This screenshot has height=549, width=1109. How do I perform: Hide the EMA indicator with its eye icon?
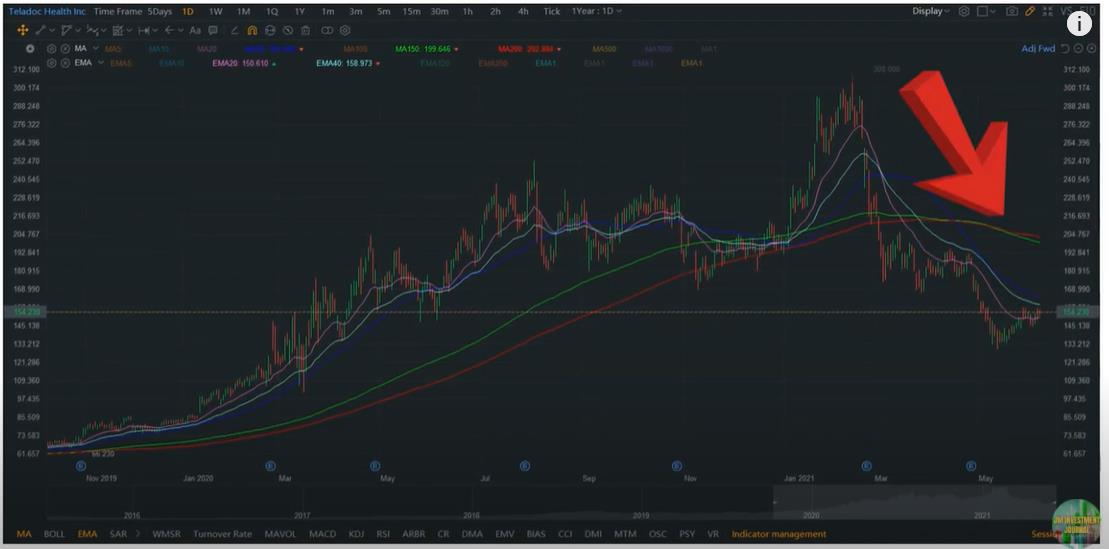point(65,63)
